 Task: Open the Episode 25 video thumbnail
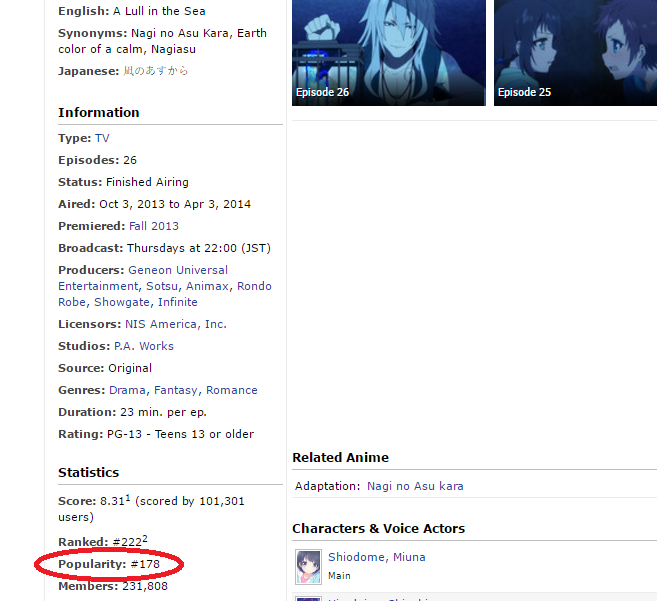(x=575, y=52)
